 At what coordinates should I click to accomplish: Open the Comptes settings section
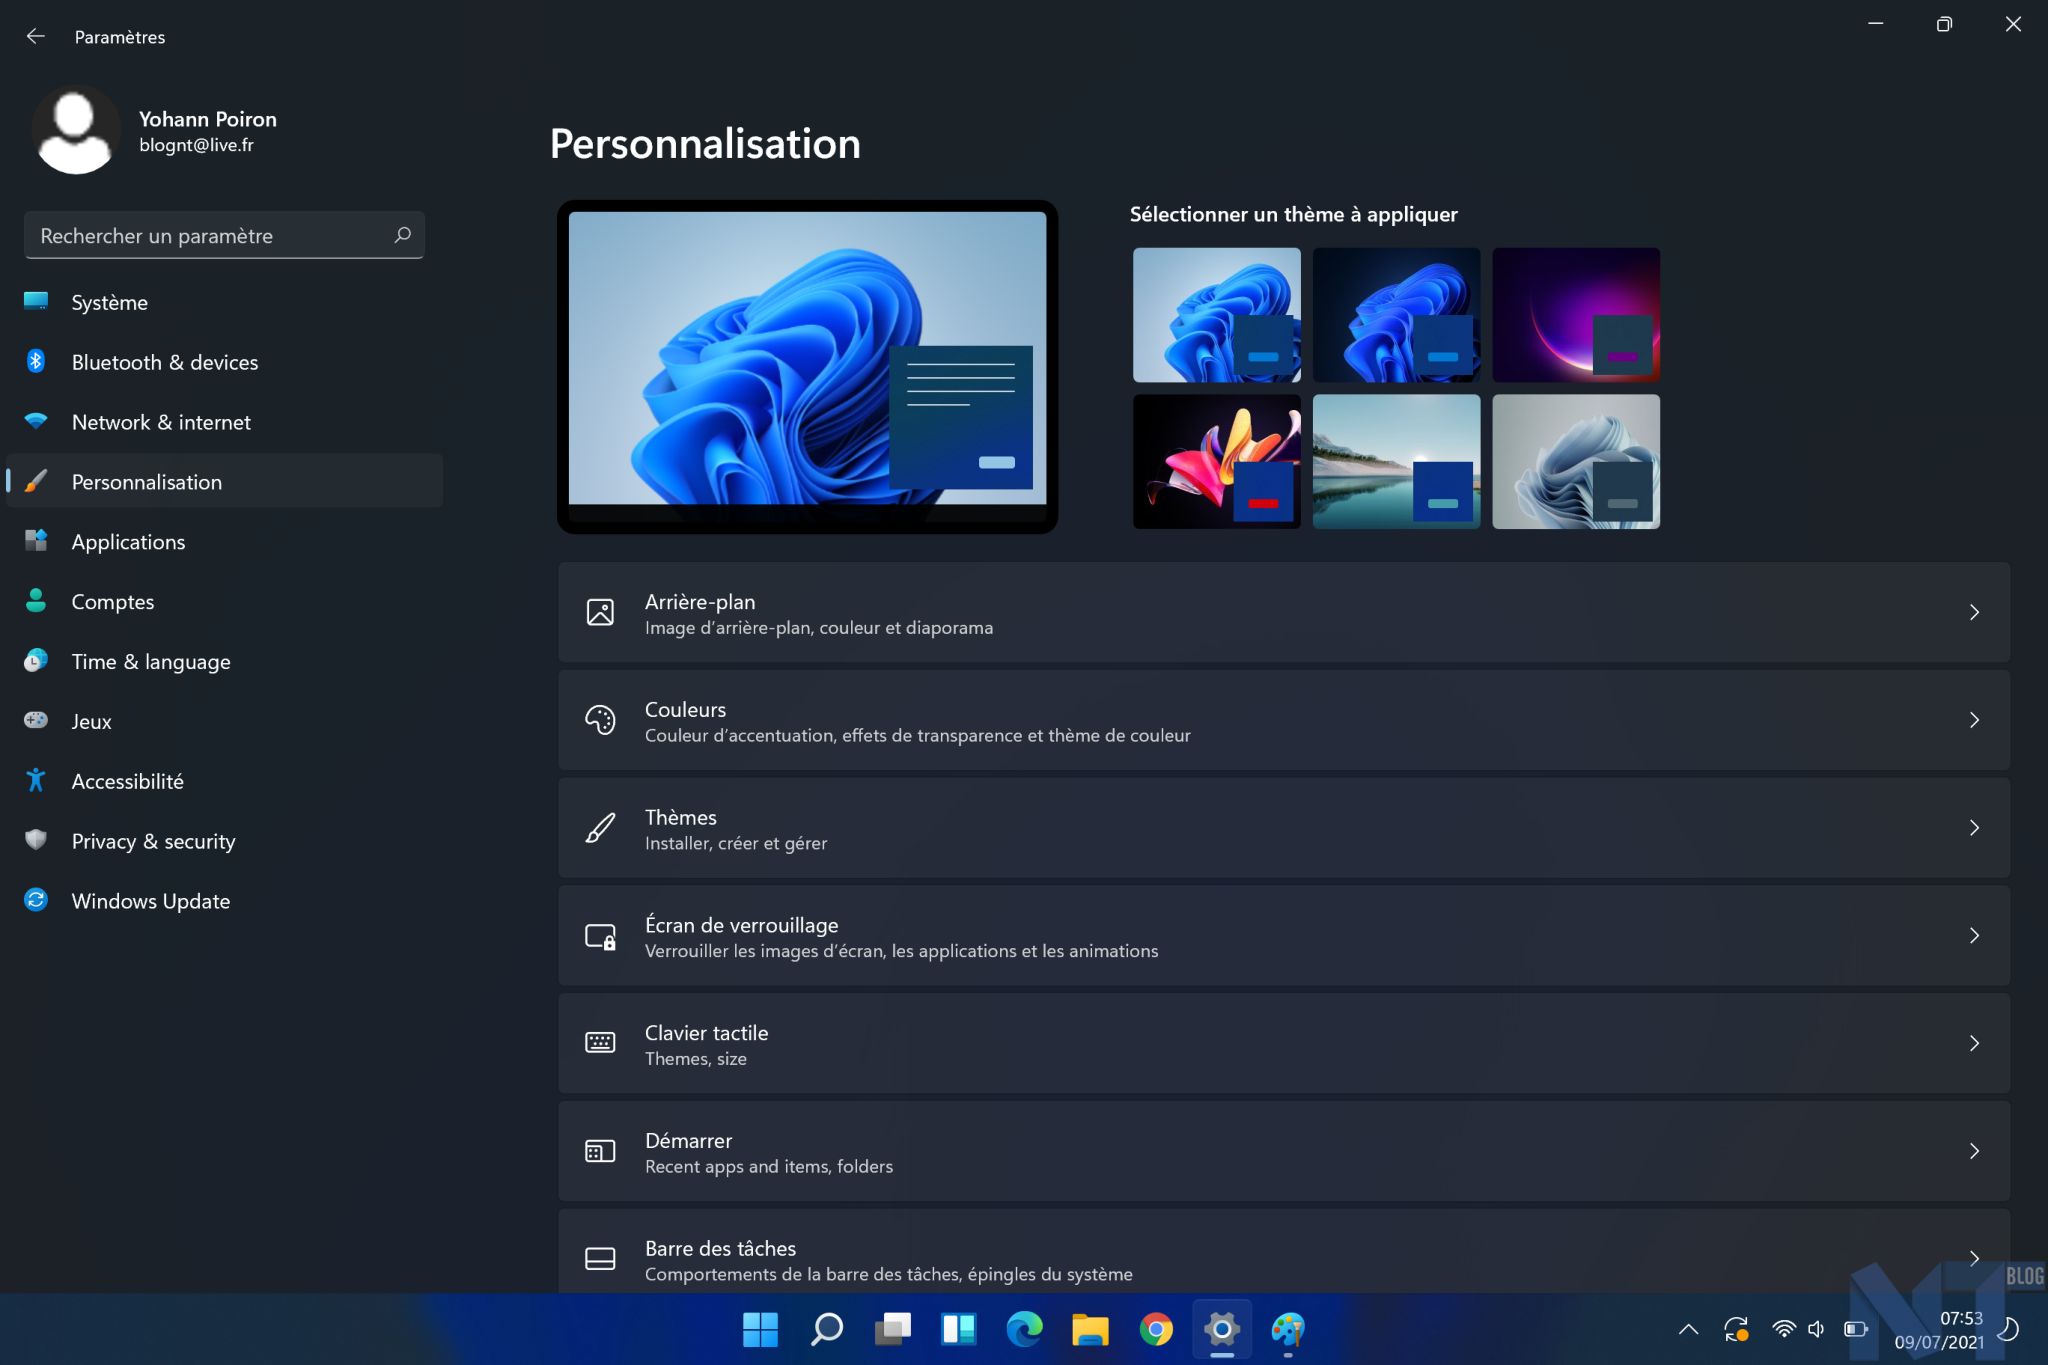[112, 601]
